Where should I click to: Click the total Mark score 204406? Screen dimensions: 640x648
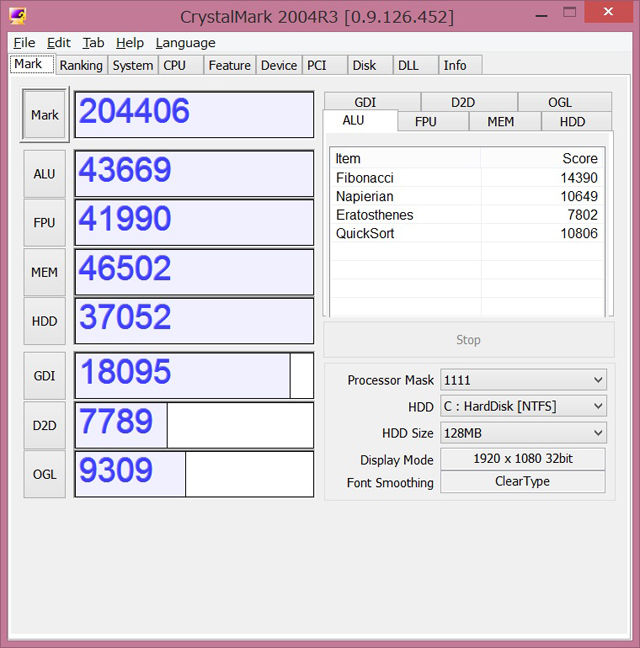click(x=194, y=114)
